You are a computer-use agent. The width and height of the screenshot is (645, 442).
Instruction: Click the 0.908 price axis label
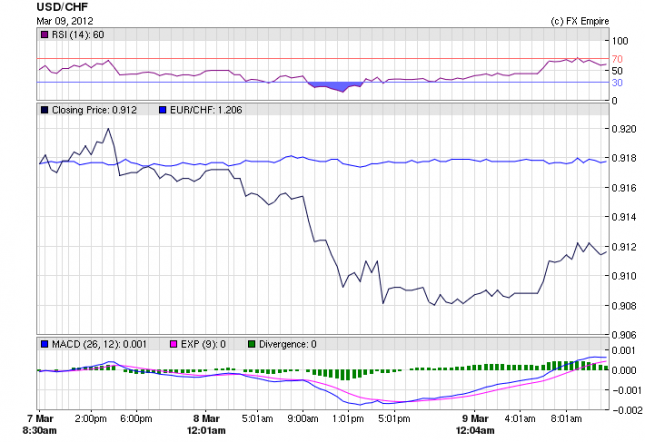point(624,305)
